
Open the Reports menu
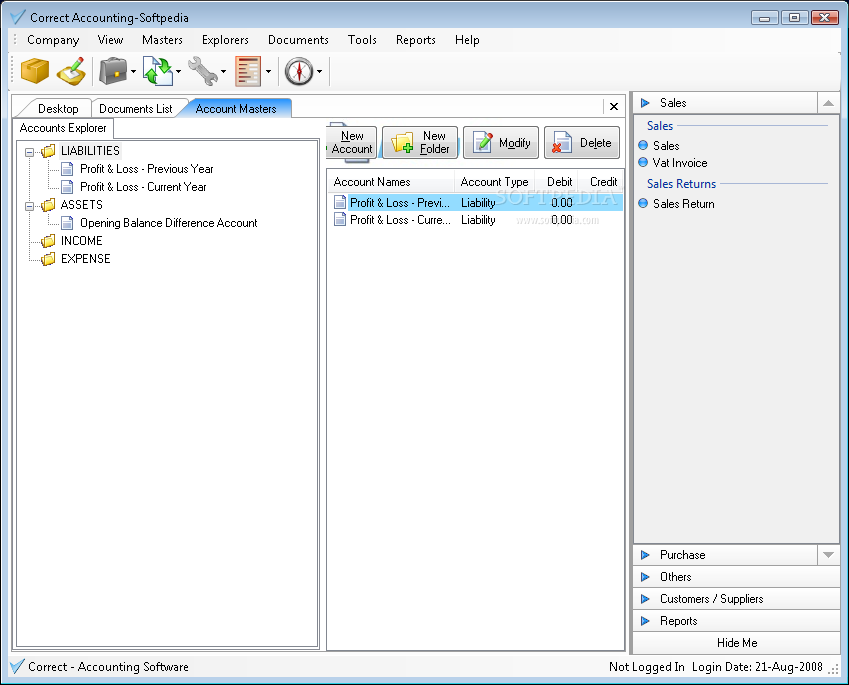click(x=415, y=40)
